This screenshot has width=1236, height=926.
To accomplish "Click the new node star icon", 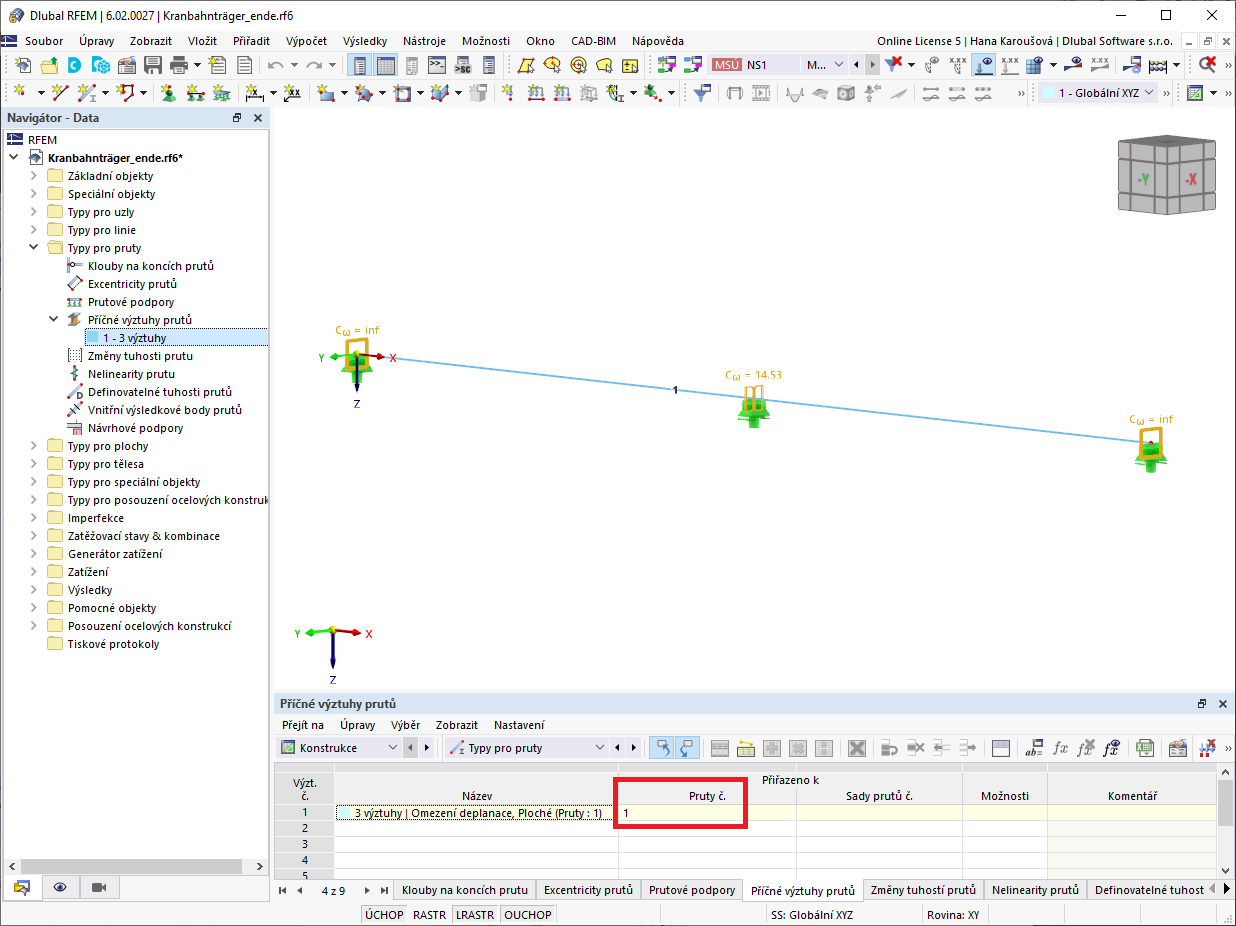I will (x=20, y=93).
